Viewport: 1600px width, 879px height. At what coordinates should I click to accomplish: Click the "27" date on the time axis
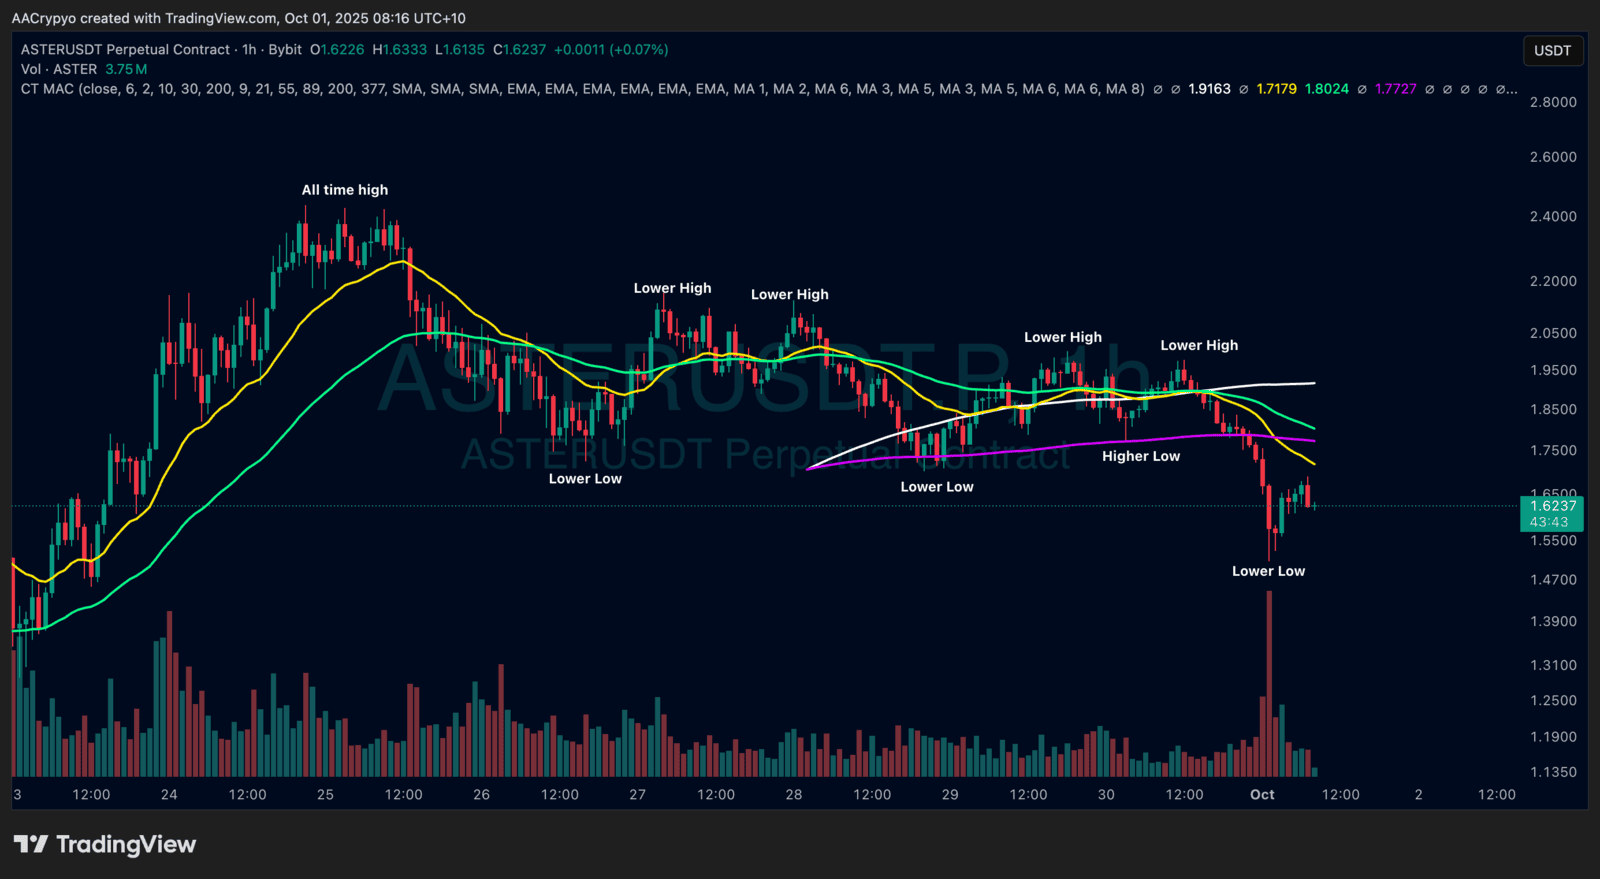click(637, 794)
